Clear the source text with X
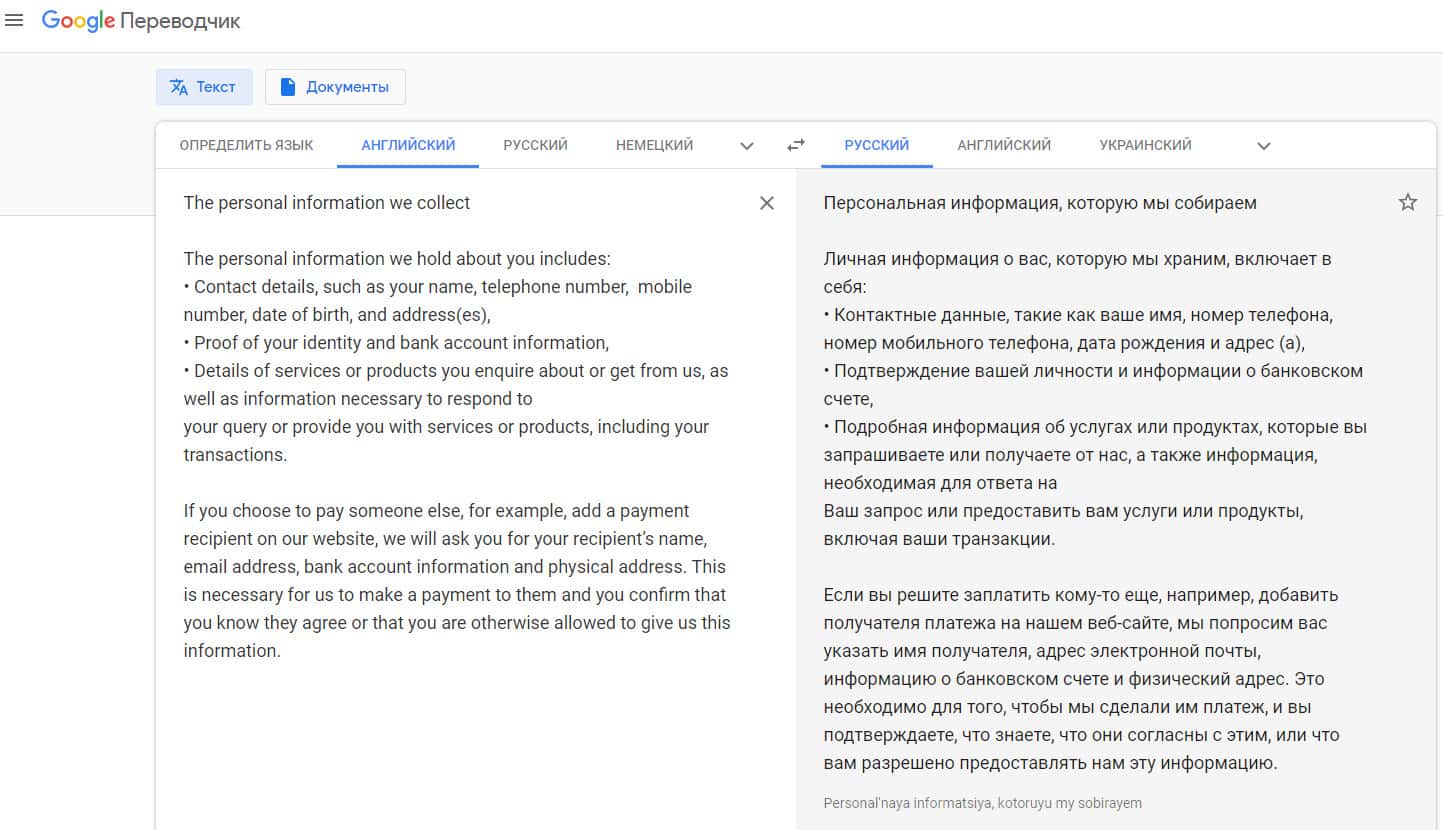The height and width of the screenshot is (830, 1443). [767, 203]
